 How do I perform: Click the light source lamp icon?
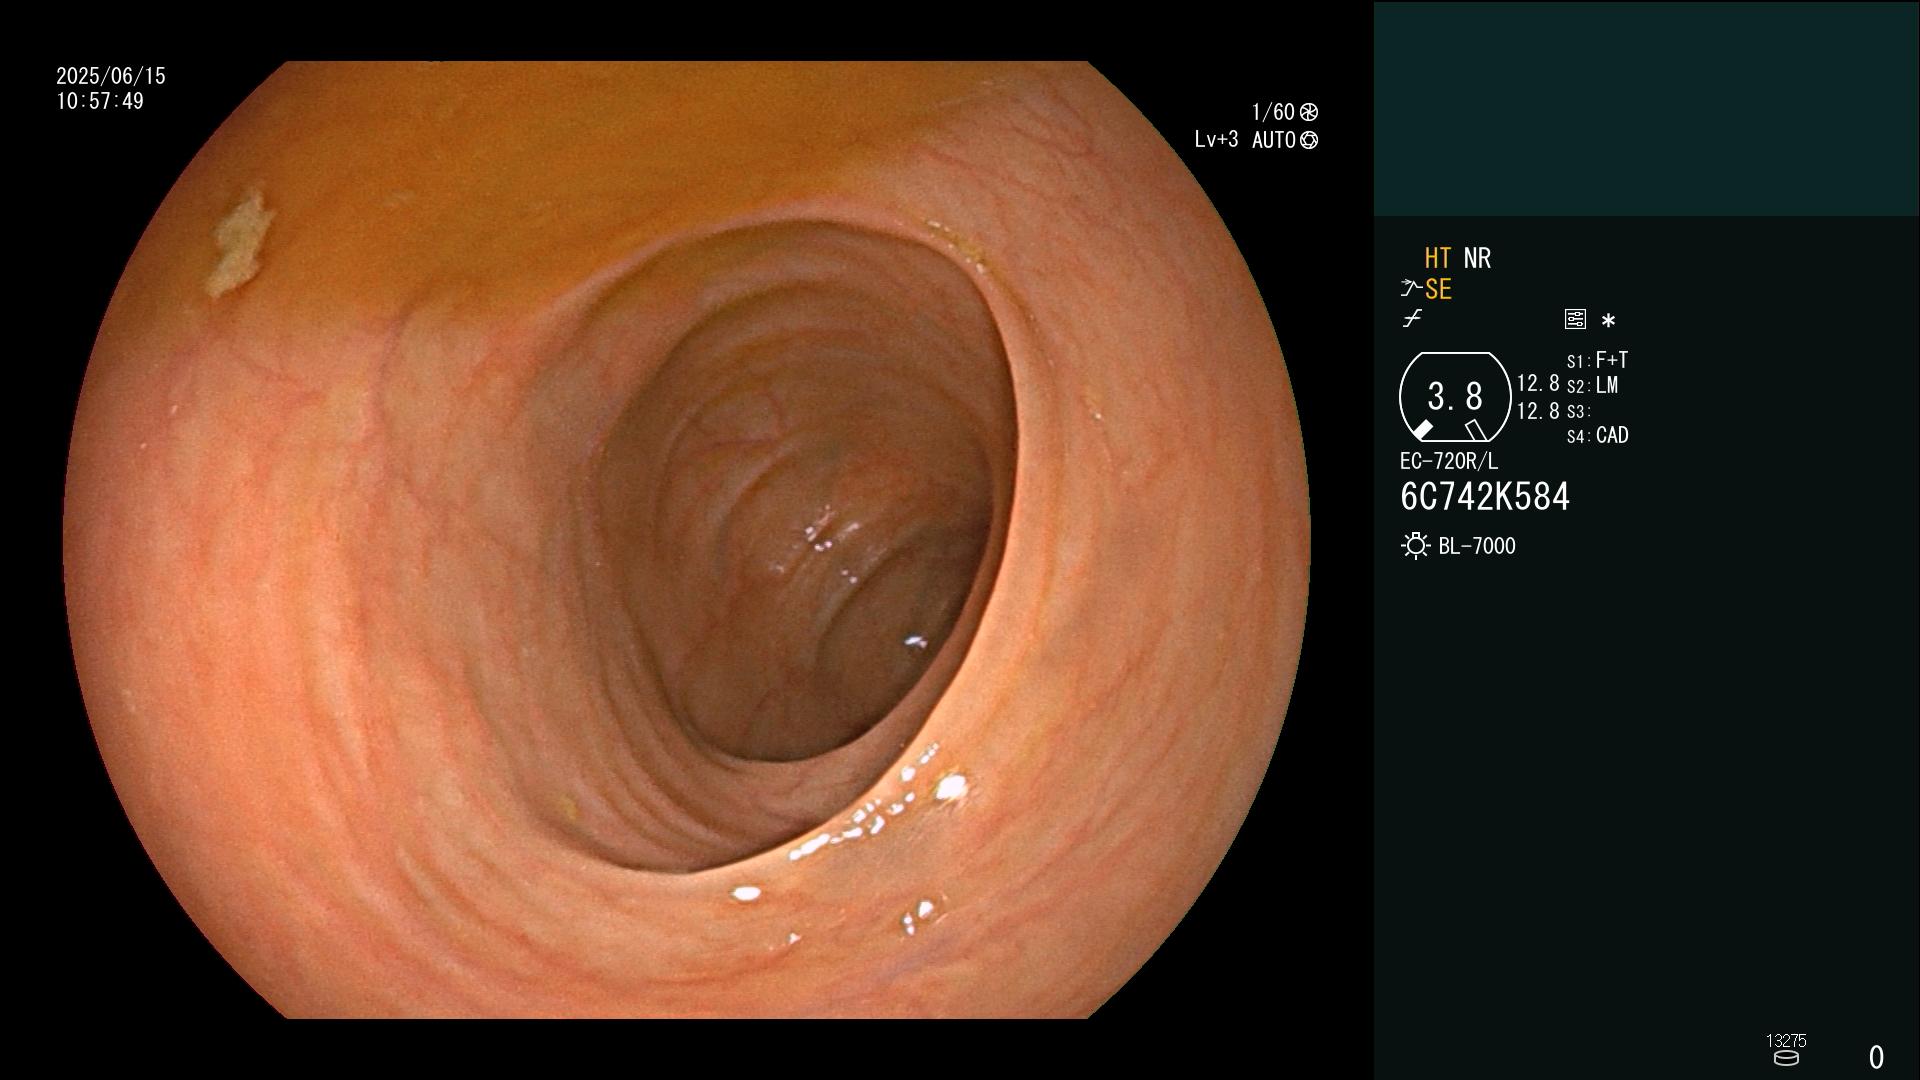[1415, 546]
